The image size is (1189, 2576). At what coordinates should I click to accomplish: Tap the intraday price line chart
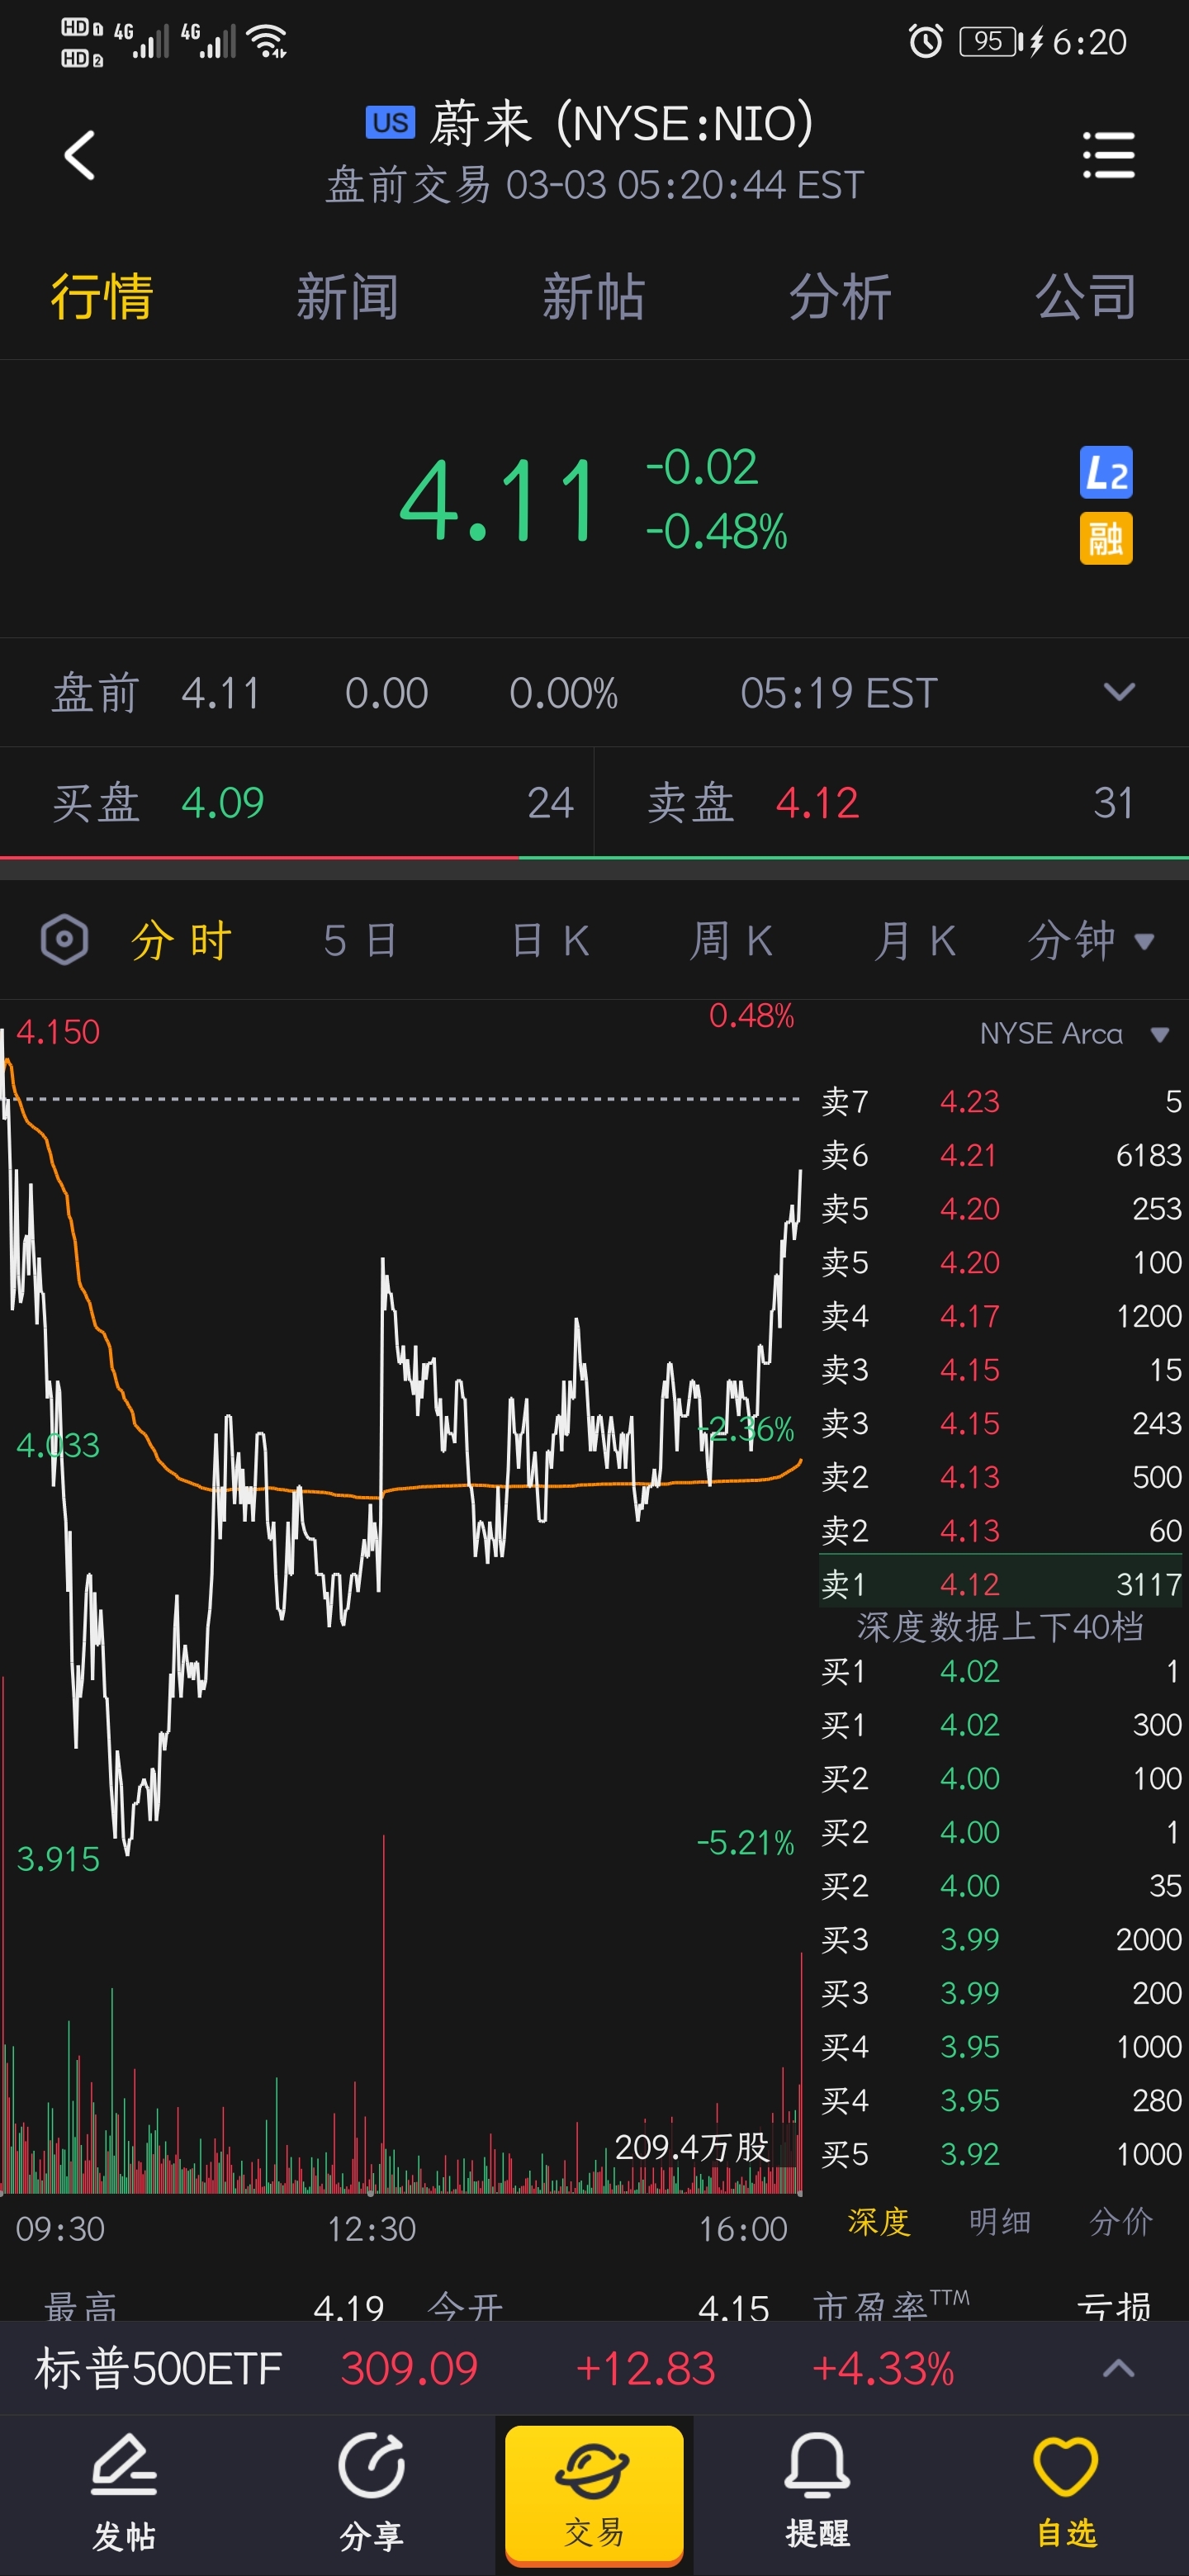[402, 1440]
